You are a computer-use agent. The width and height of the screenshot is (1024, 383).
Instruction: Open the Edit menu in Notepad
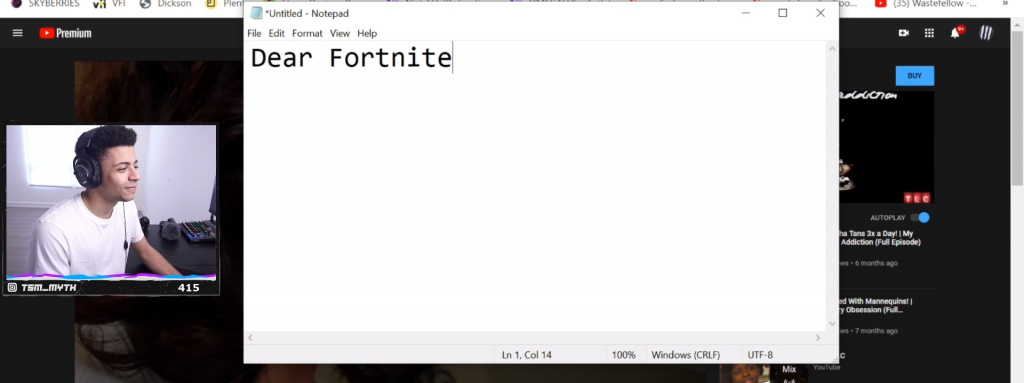coord(276,33)
